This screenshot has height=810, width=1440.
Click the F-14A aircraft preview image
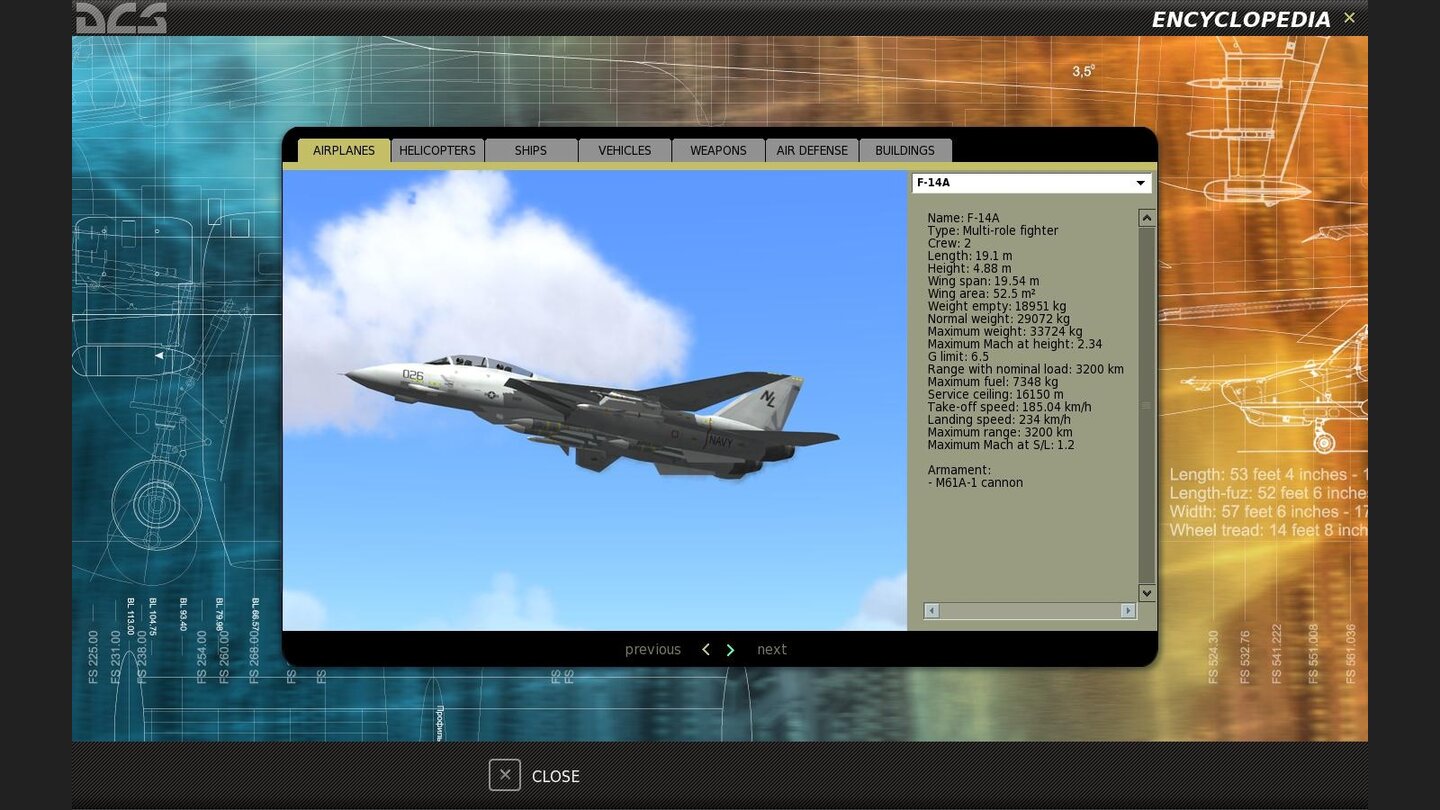point(594,400)
